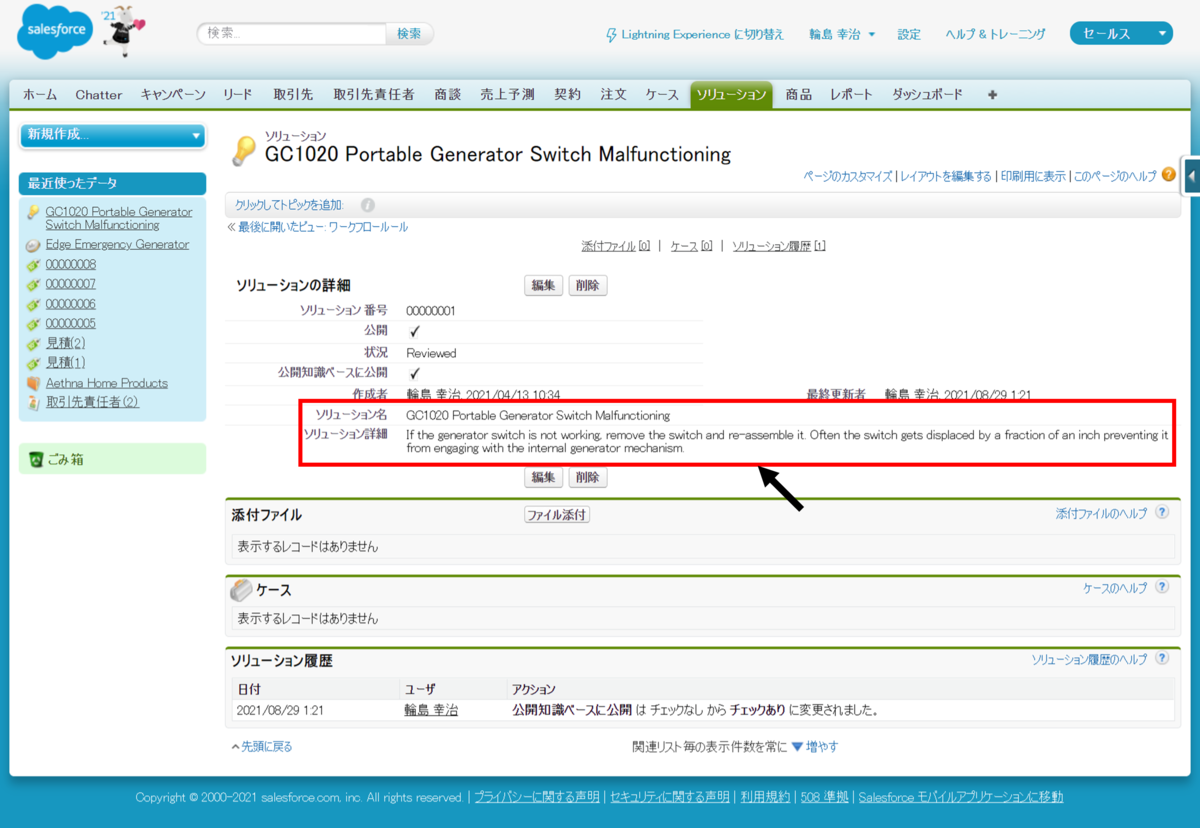
Task: Click the top 削除 button
Action: point(587,286)
